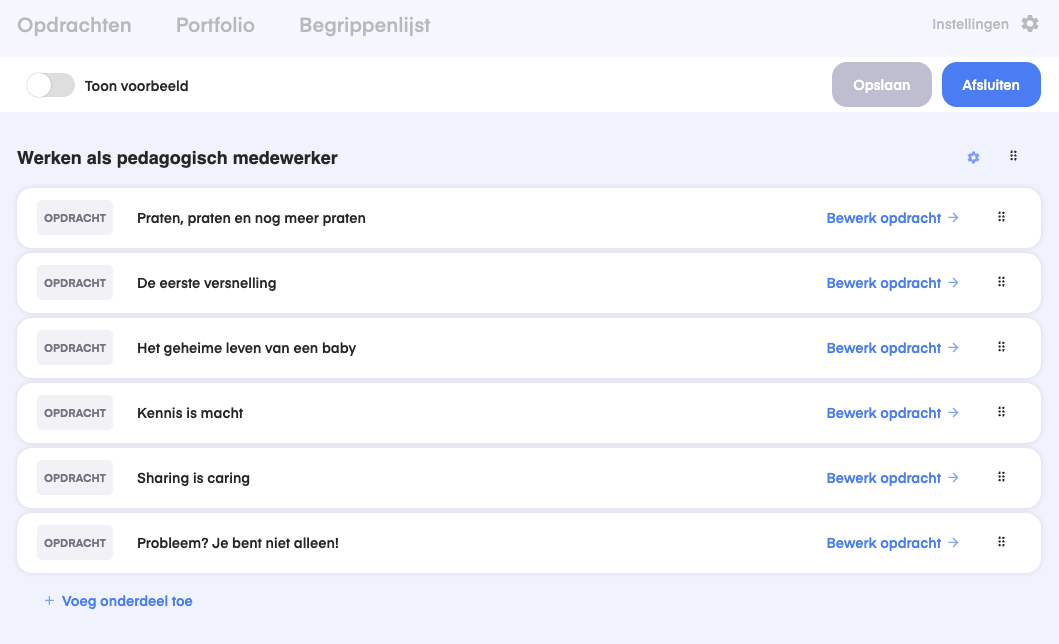Open Bewerk opdracht for De eerste versnelling

[892, 283]
